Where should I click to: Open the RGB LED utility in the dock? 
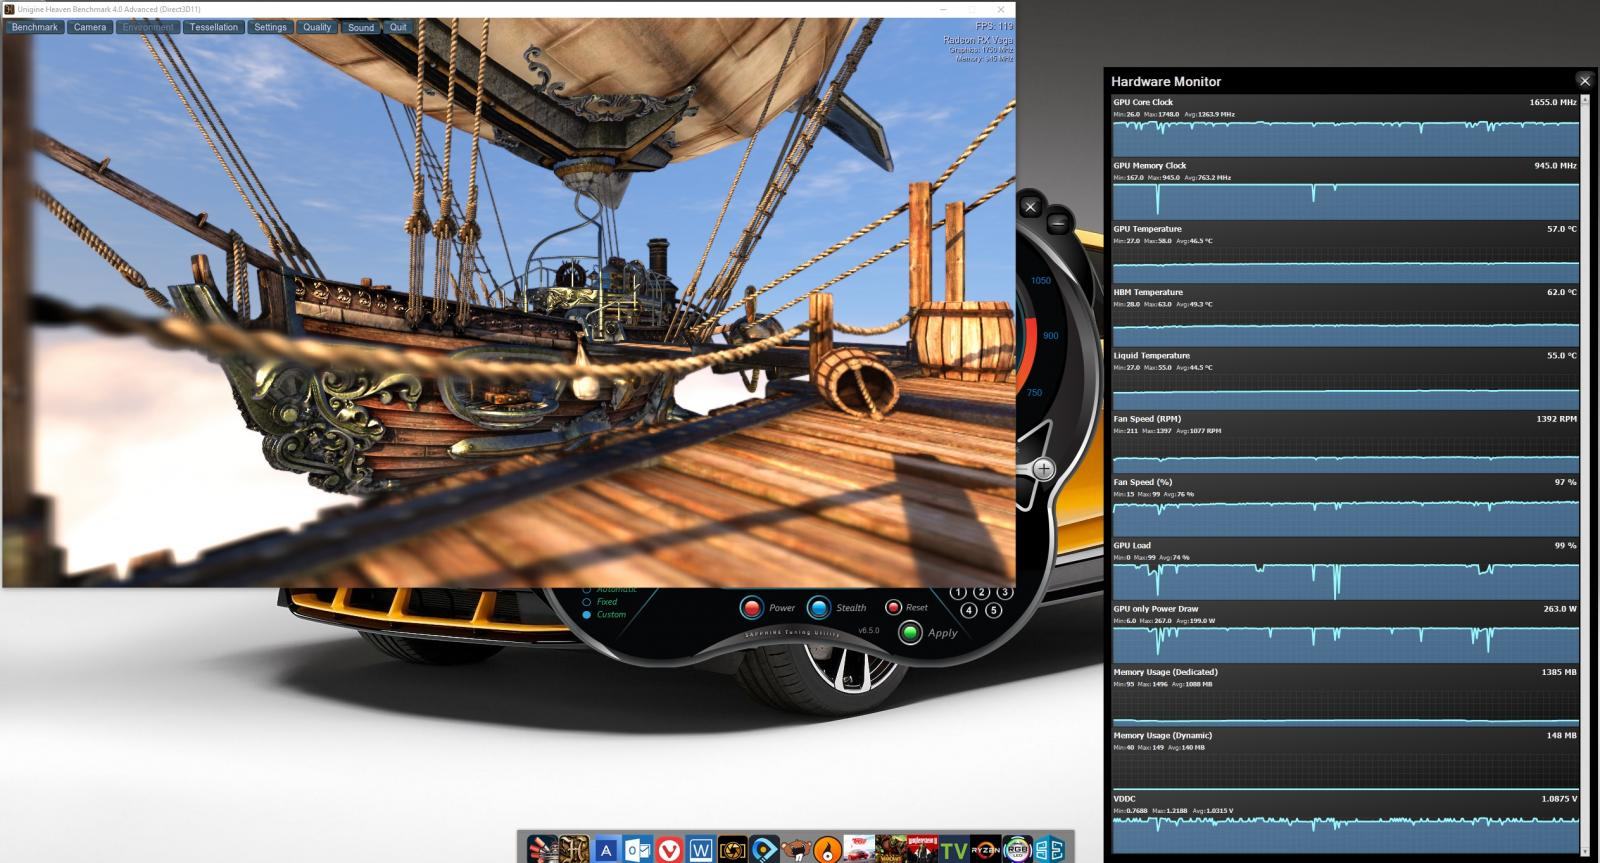tap(1017, 851)
